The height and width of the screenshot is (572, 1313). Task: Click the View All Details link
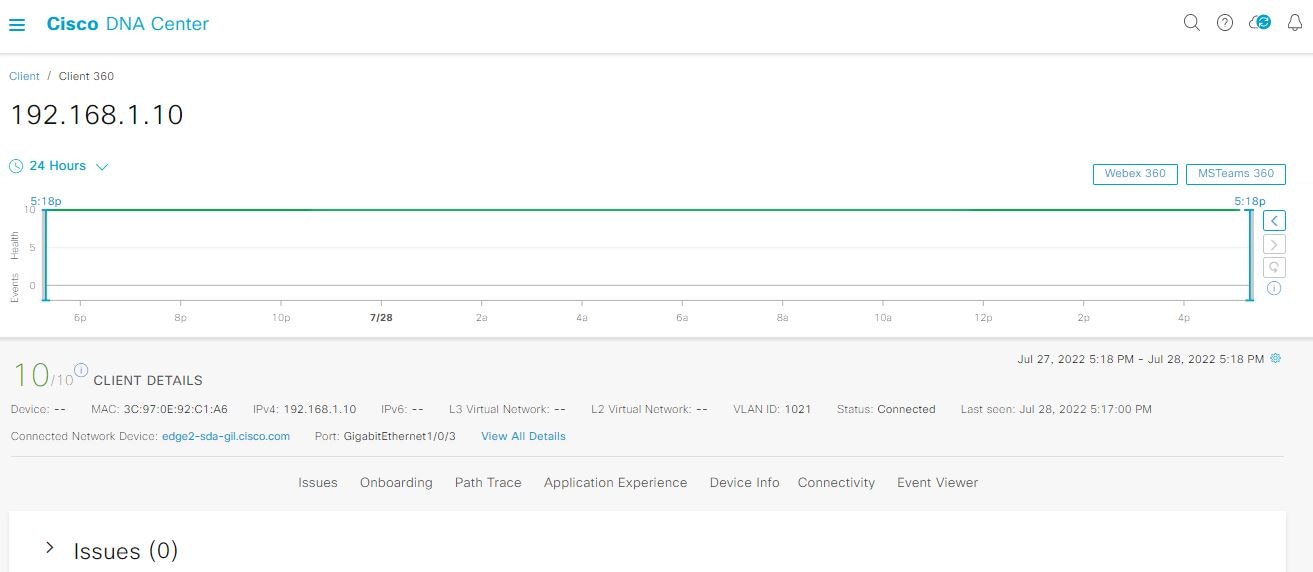[523, 436]
